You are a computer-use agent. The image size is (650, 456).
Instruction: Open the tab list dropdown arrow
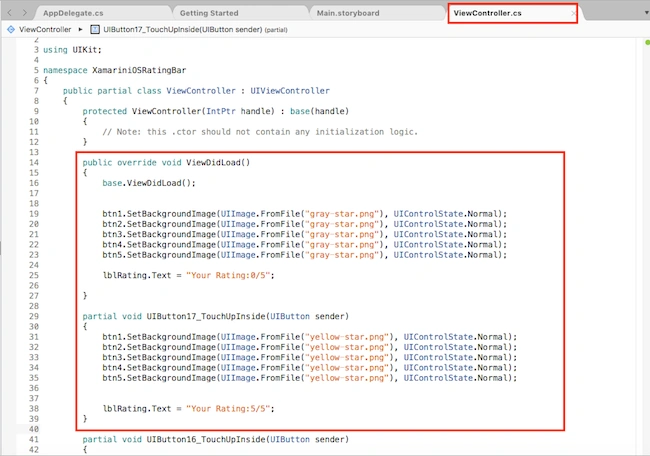click(x=646, y=13)
